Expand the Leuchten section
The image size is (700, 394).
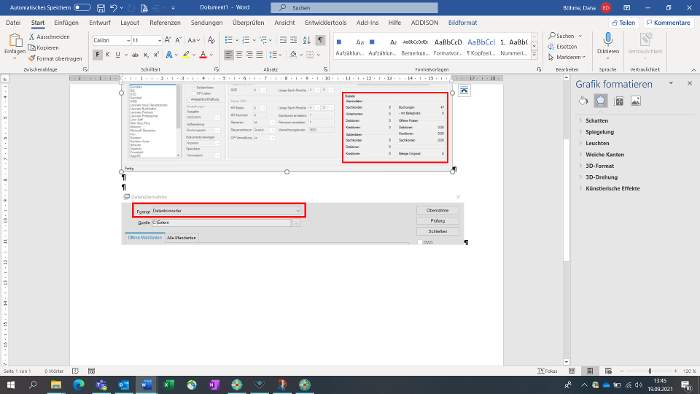pos(597,143)
